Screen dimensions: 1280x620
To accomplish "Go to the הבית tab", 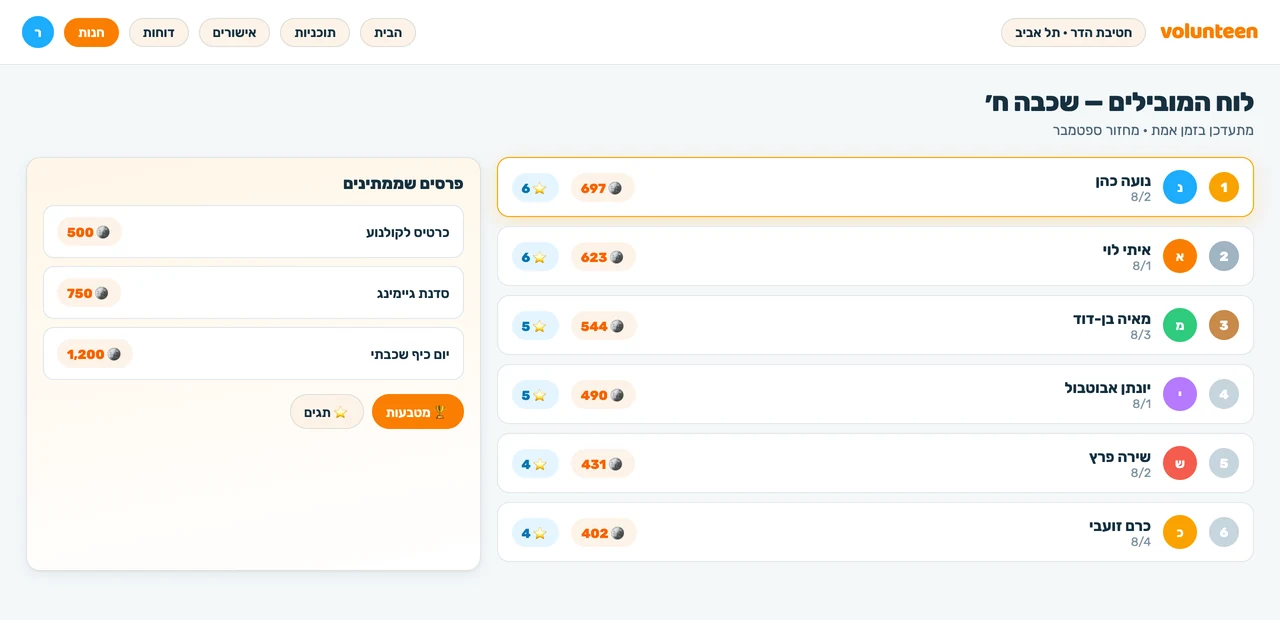I will tap(388, 32).
